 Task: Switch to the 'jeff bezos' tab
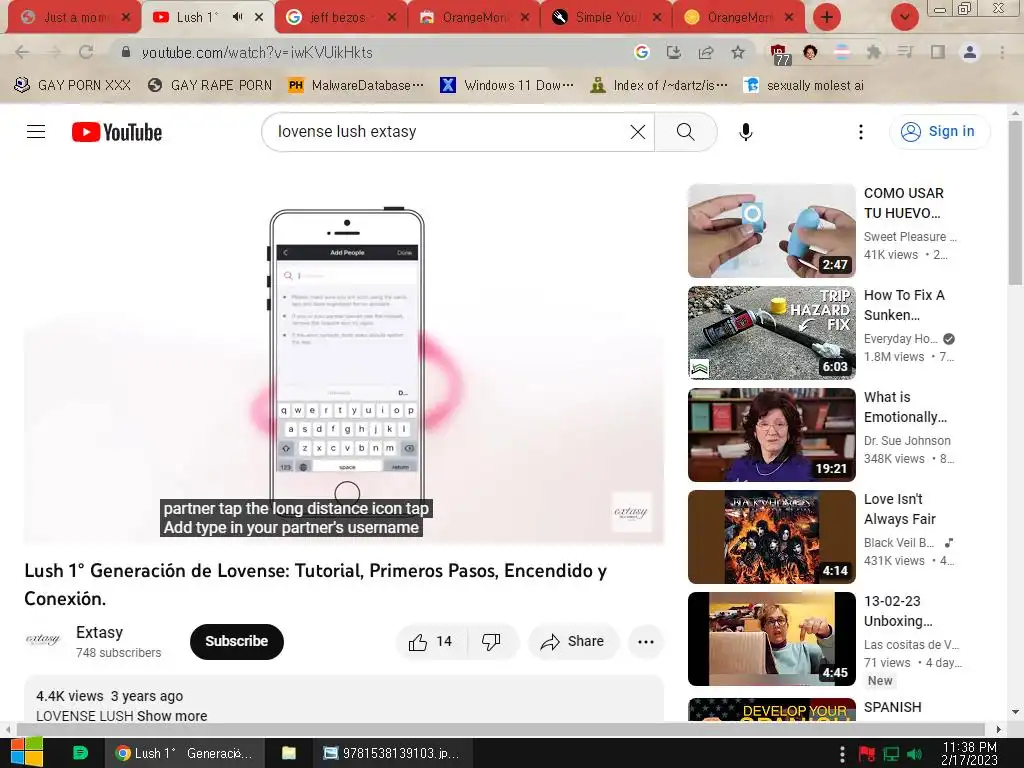338,17
